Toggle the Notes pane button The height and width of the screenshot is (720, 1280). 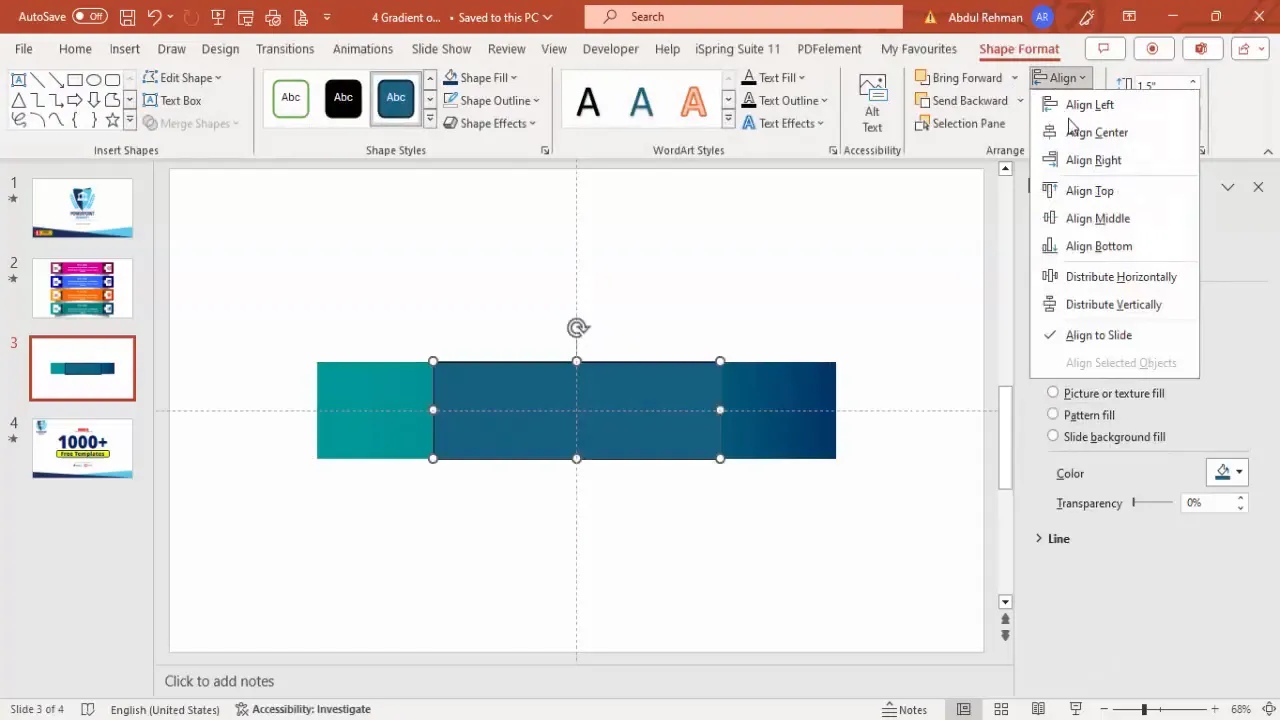click(904, 709)
